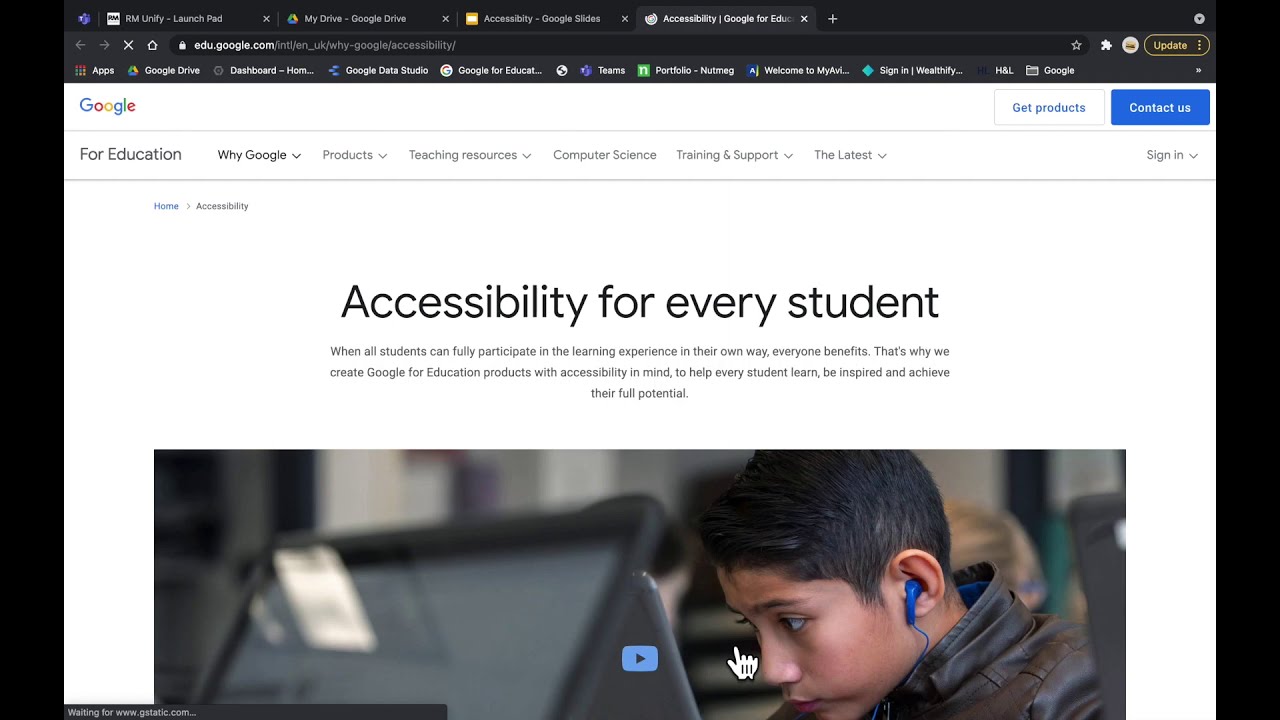The image size is (1280, 720).
Task: Click the browser forward arrow
Action: [x=104, y=45]
